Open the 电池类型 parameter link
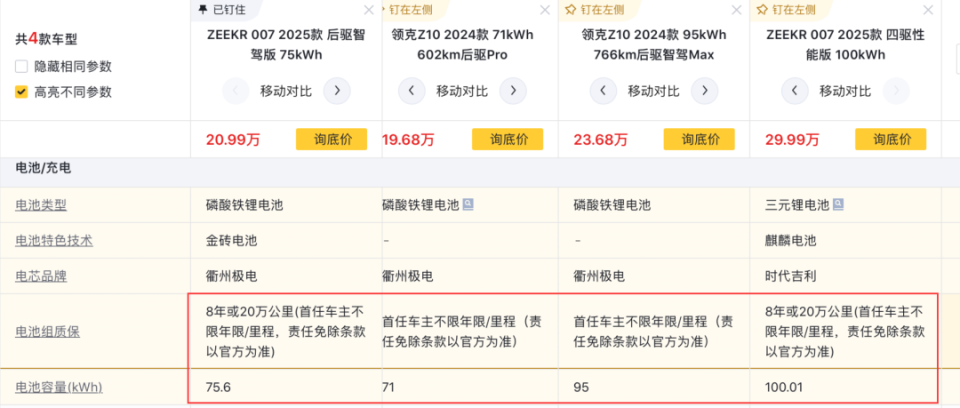This screenshot has height=408, width=960. pyautogui.click(x=41, y=205)
